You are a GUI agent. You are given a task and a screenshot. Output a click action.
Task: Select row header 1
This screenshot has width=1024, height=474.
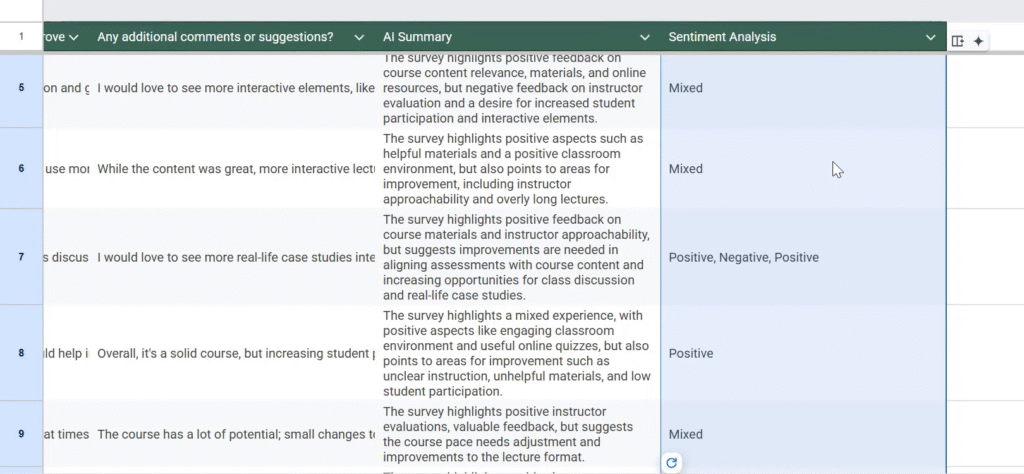click(x=22, y=37)
